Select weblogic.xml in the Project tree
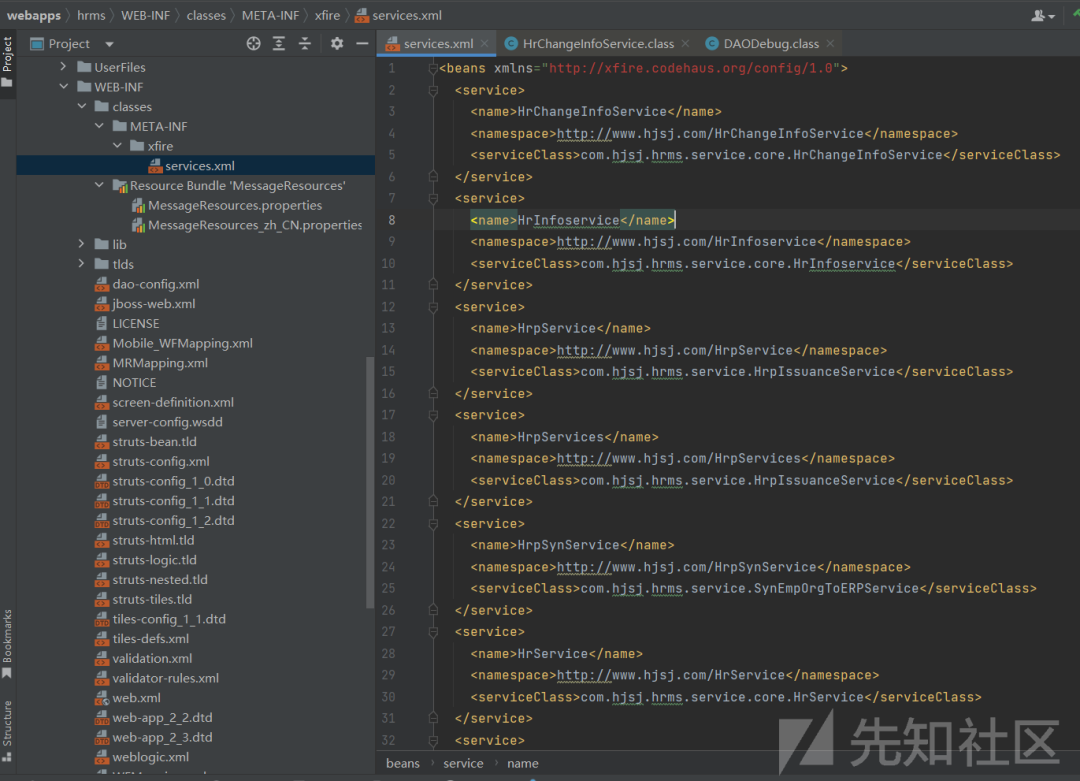The image size is (1080, 781). coord(150,757)
